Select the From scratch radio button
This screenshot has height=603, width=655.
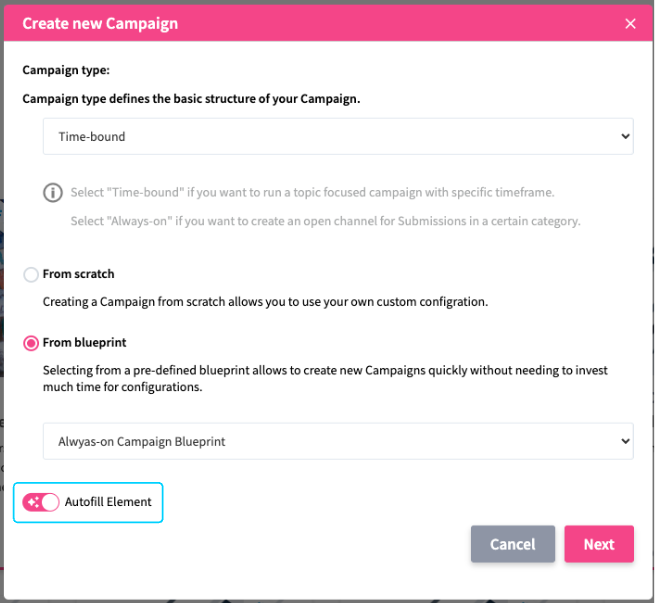[31, 274]
